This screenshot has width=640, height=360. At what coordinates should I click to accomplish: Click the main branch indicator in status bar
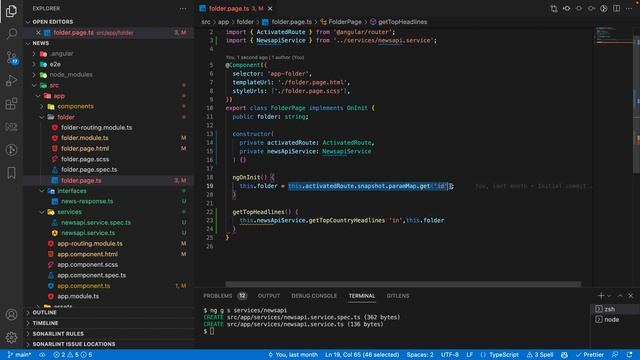19,355
